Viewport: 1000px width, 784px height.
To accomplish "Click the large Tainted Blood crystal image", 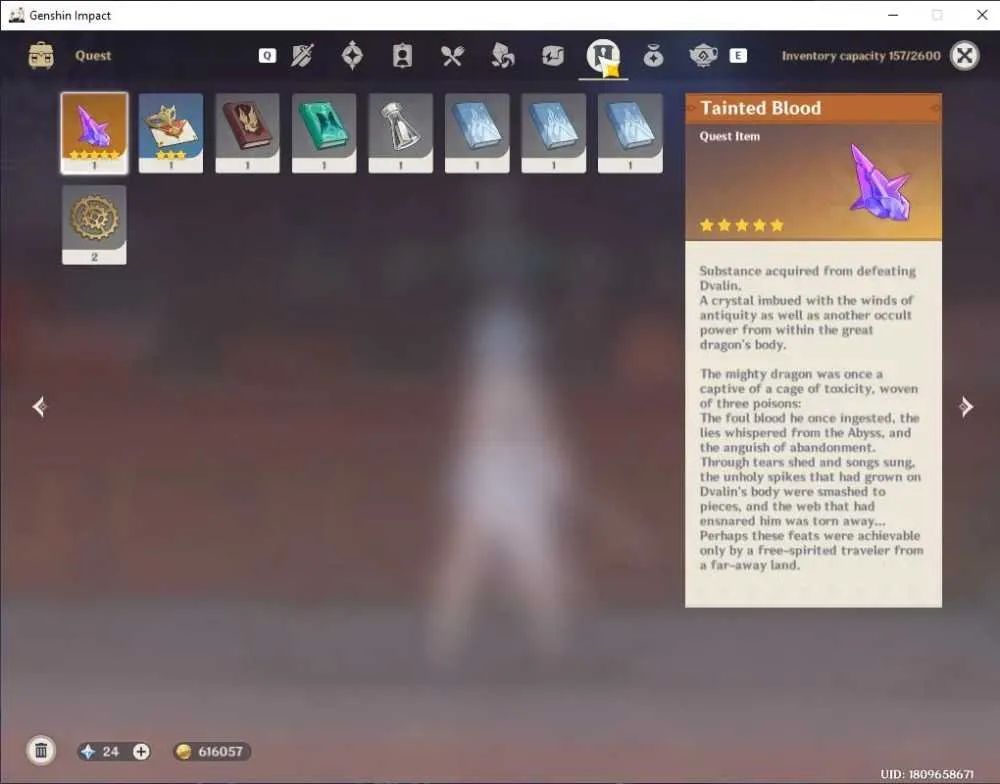I will coord(881,182).
